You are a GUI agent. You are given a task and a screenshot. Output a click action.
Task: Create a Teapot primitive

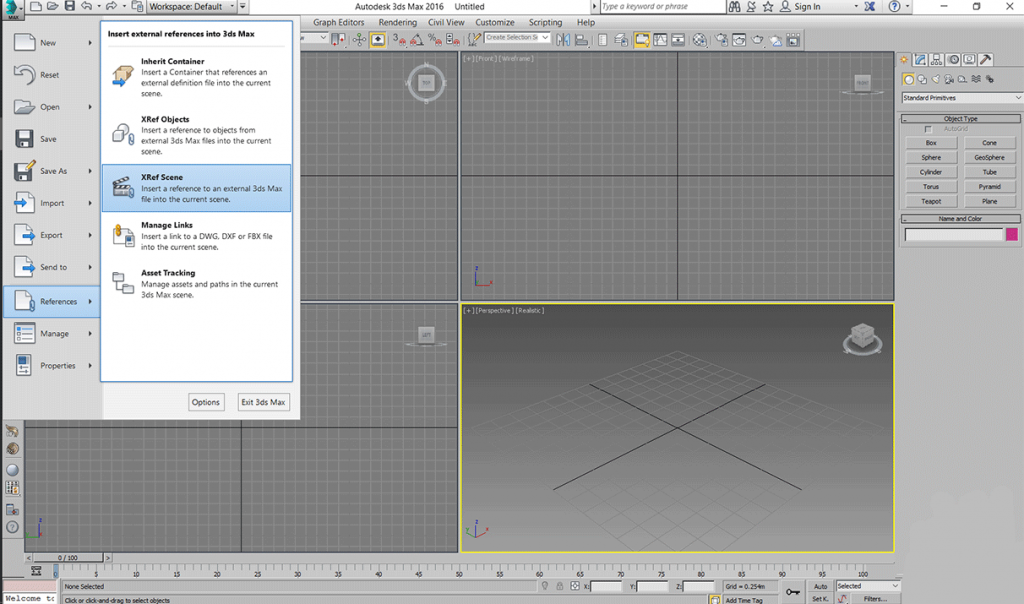[931, 201]
